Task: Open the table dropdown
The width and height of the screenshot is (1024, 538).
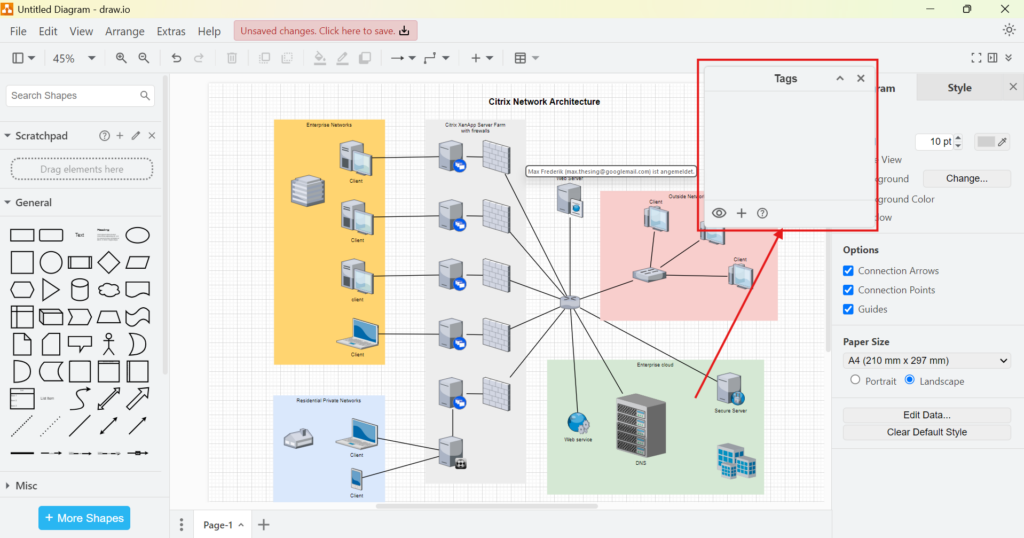Action: [x=526, y=58]
